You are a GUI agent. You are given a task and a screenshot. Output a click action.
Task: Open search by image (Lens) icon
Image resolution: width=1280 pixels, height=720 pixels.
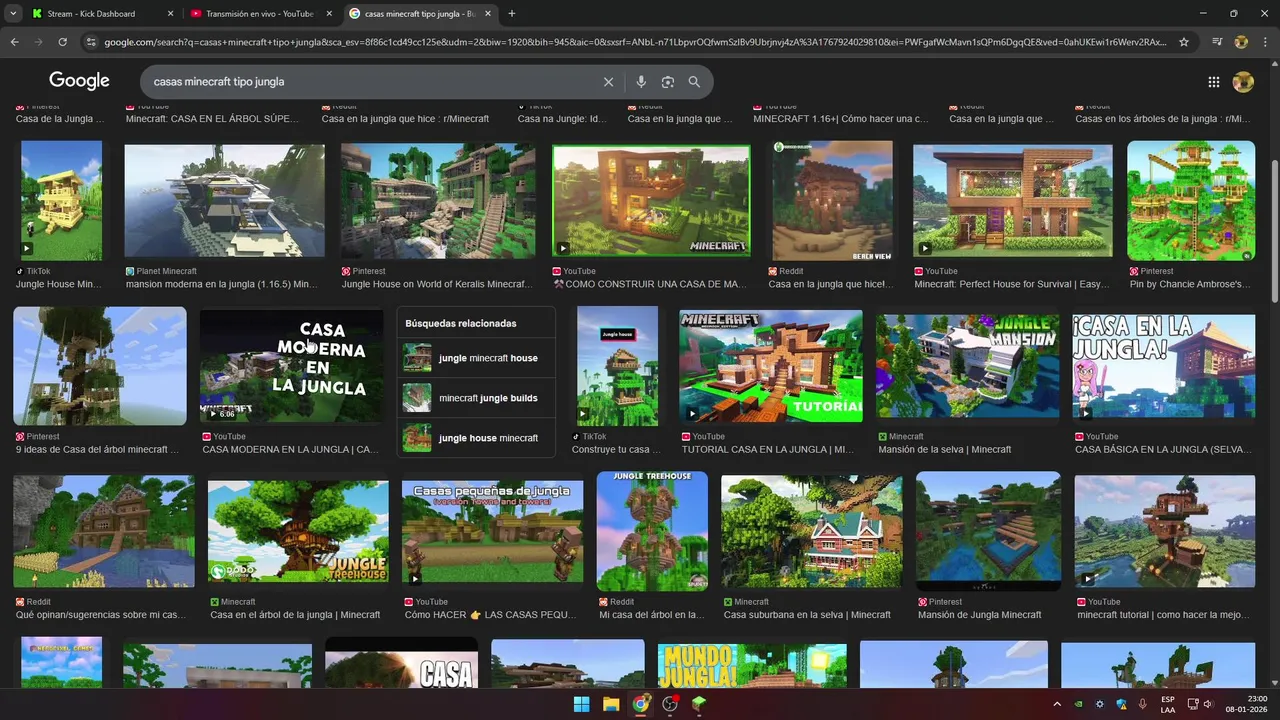click(668, 82)
